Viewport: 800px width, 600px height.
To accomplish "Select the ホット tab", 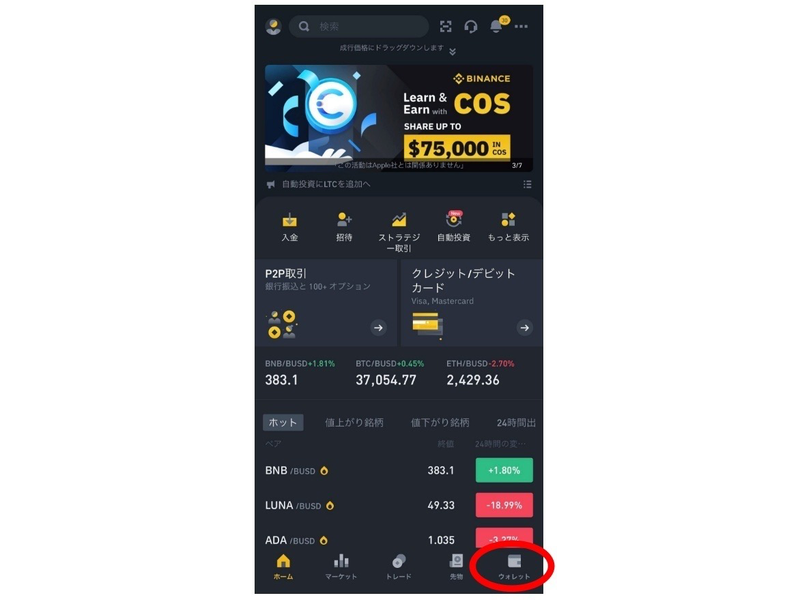I will click(x=283, y=422).
